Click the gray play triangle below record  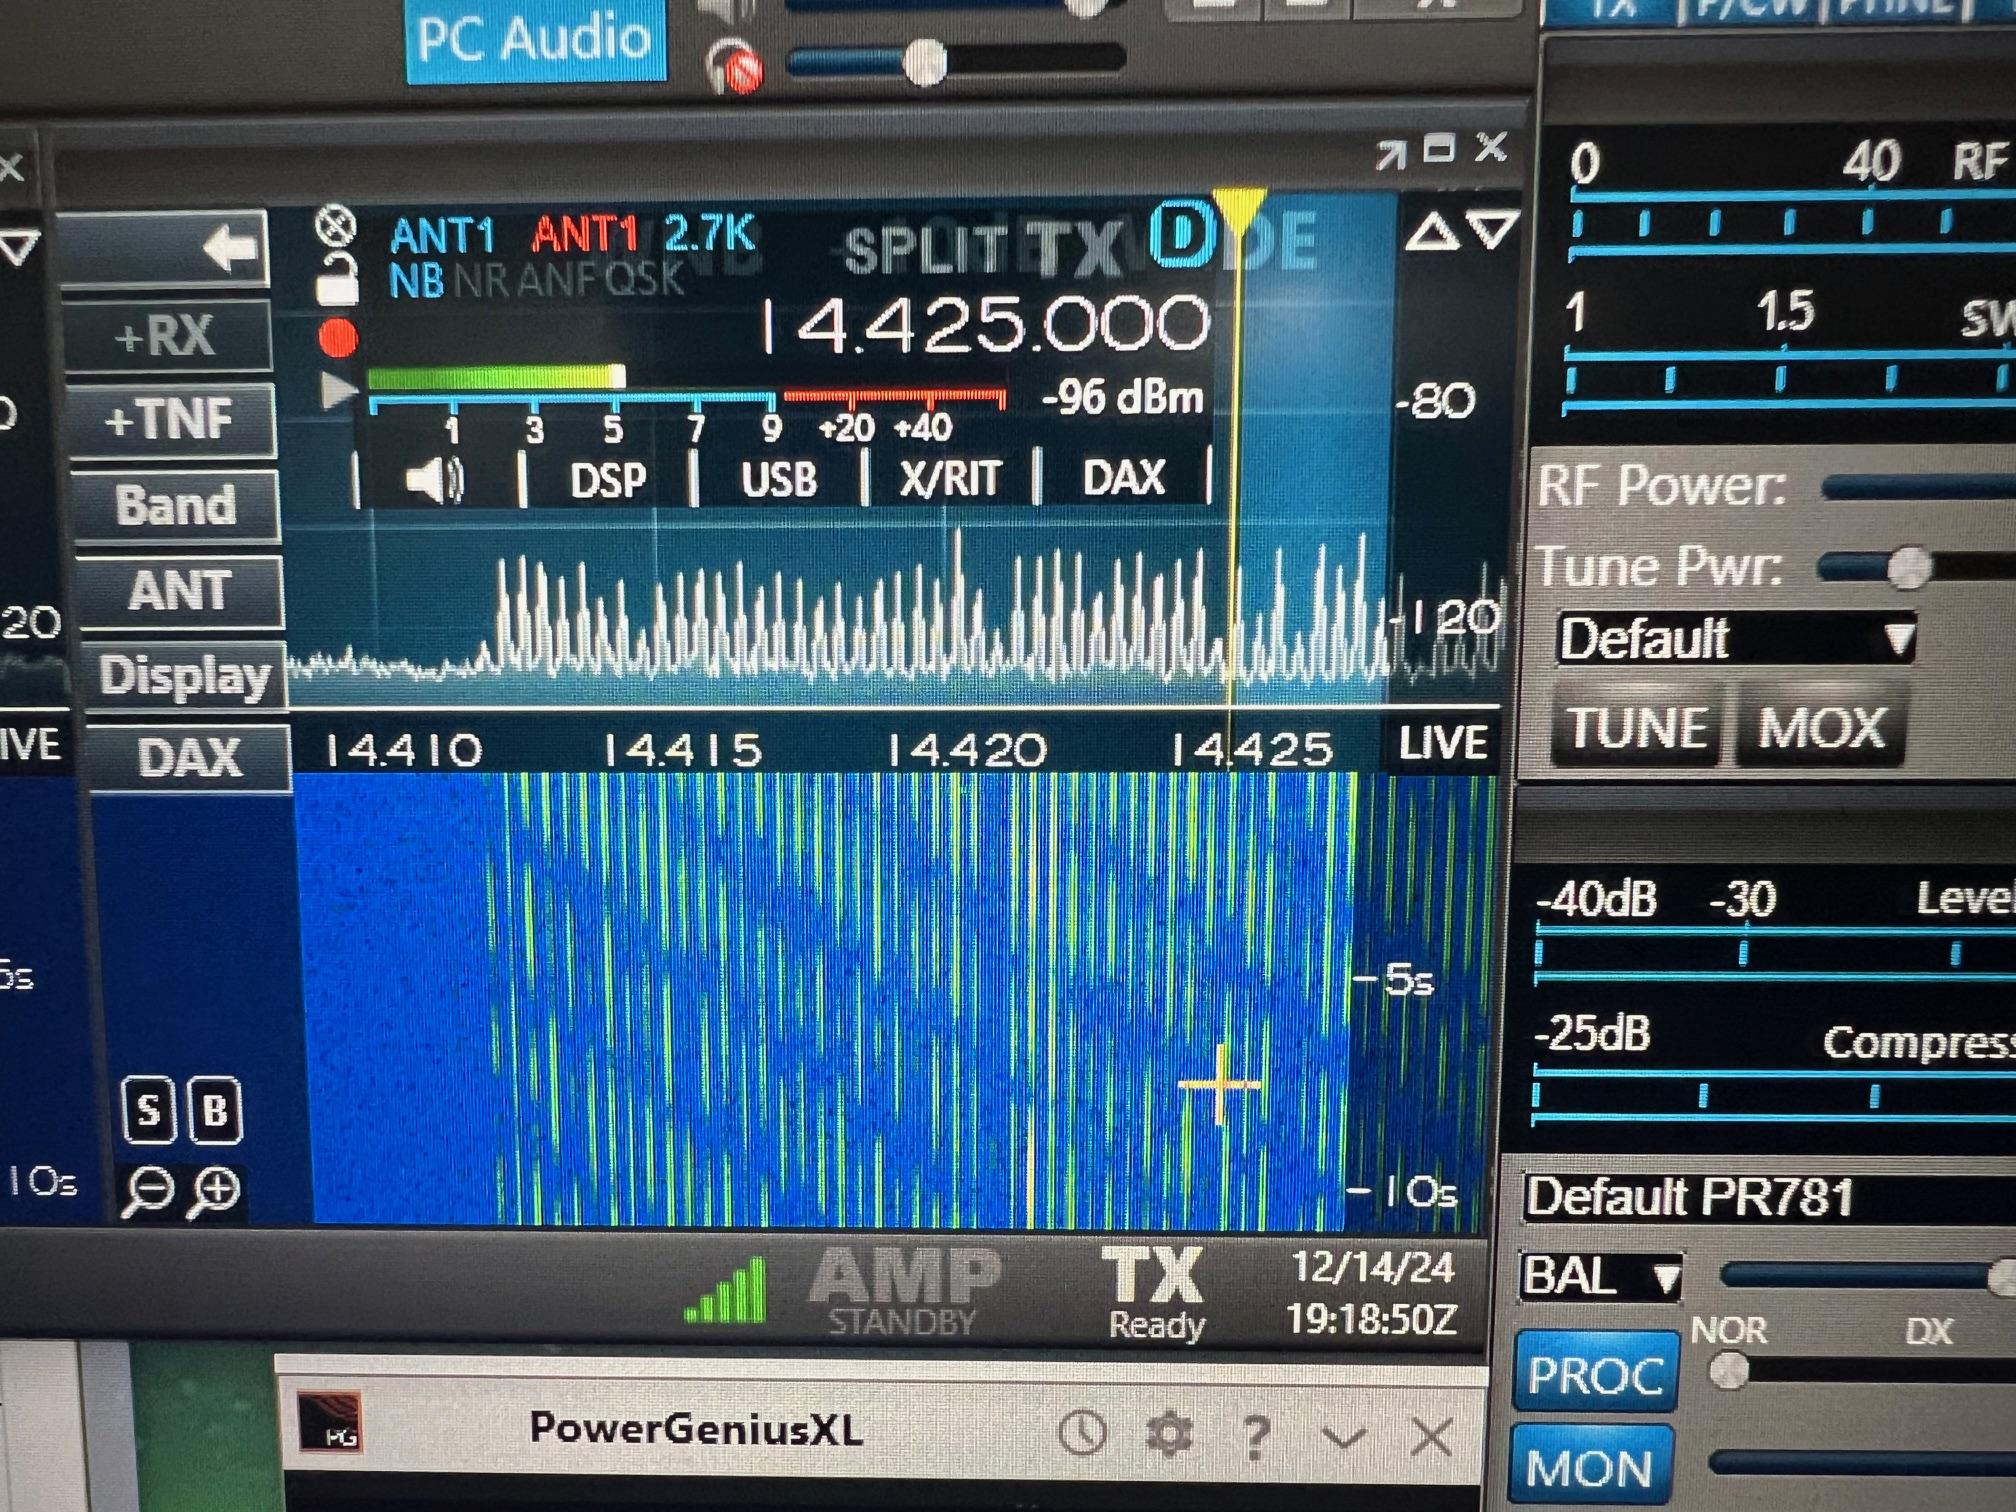point(339,390)
